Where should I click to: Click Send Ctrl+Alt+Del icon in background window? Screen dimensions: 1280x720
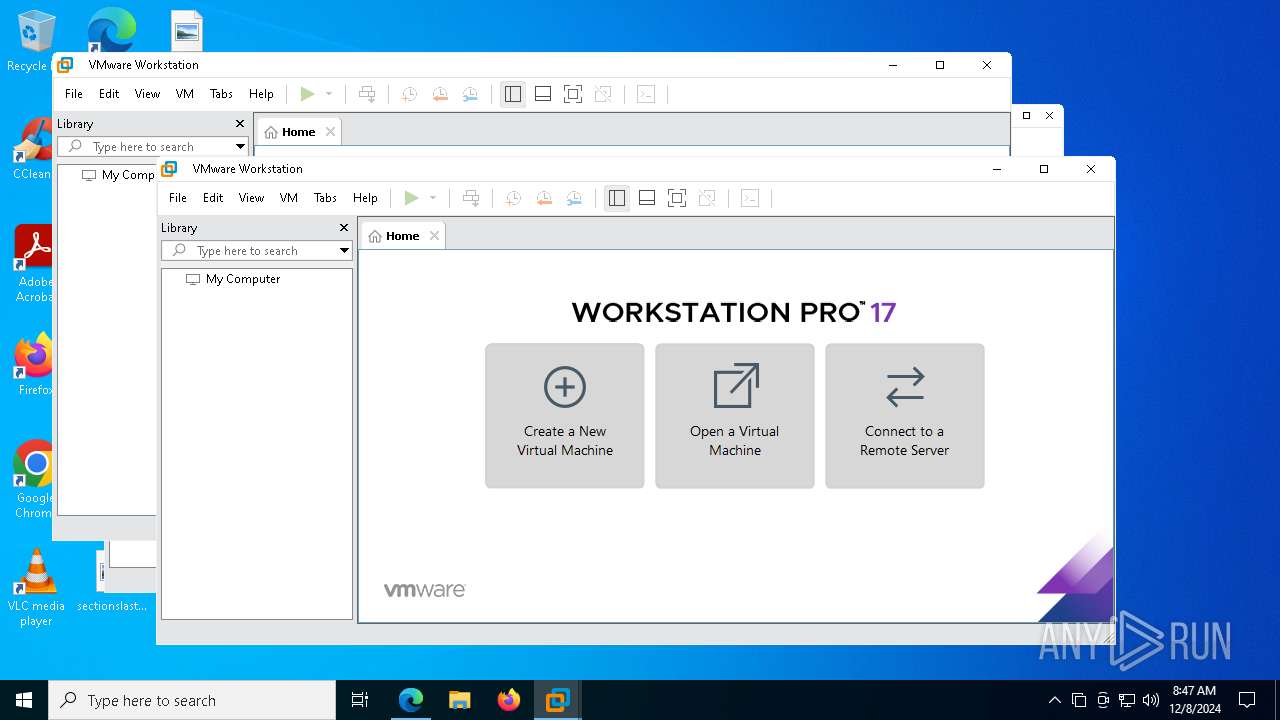tap(367, 94)
